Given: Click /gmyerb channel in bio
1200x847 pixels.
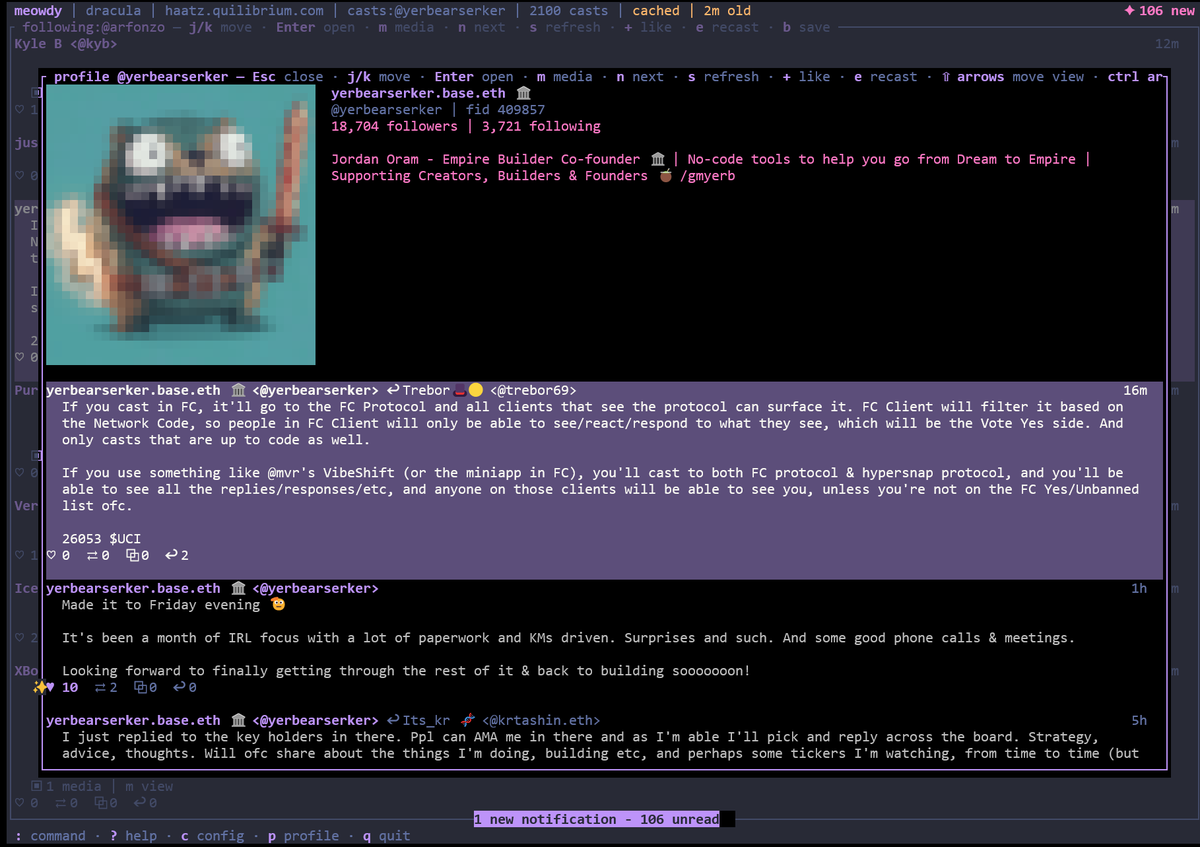Looking at the screenshot, I should click(x=707, y=176).
